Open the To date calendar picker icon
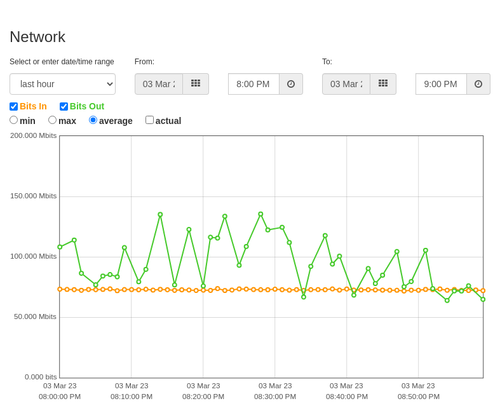Screen dimensions: 500x403 click(x=383, y=84)
